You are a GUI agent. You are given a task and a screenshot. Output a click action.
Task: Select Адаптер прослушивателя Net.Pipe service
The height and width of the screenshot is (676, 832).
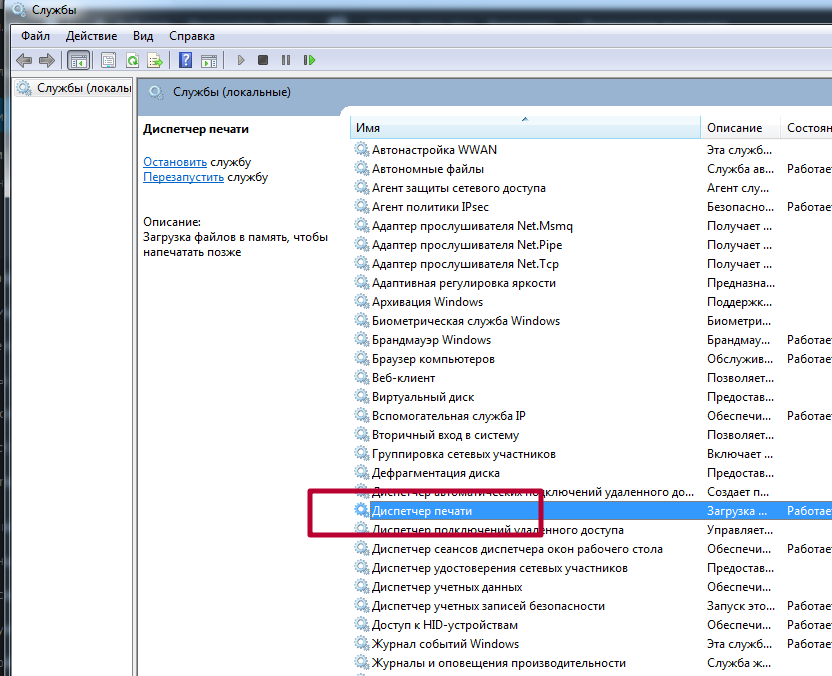[467, 245]
